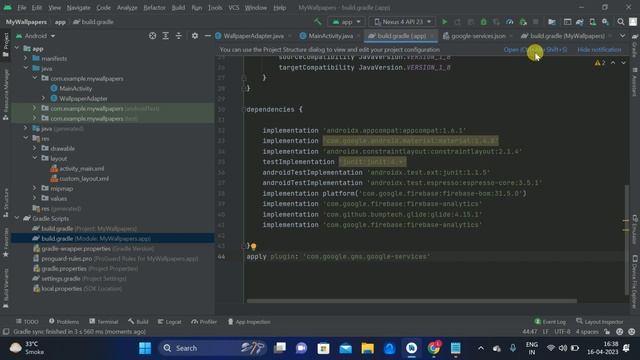Open the Refactor menu
The height and width of the screenshot is (360, 640).
(x=154, y=8)
